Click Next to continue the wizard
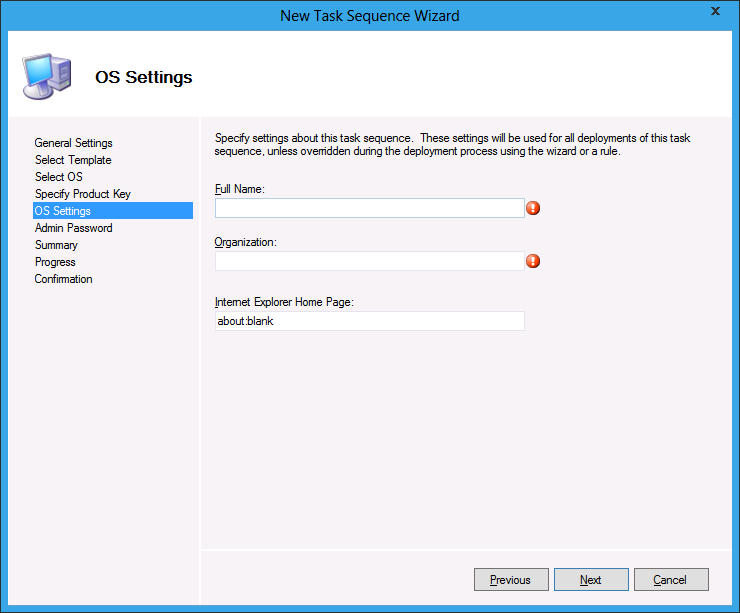 click(590, 580)
